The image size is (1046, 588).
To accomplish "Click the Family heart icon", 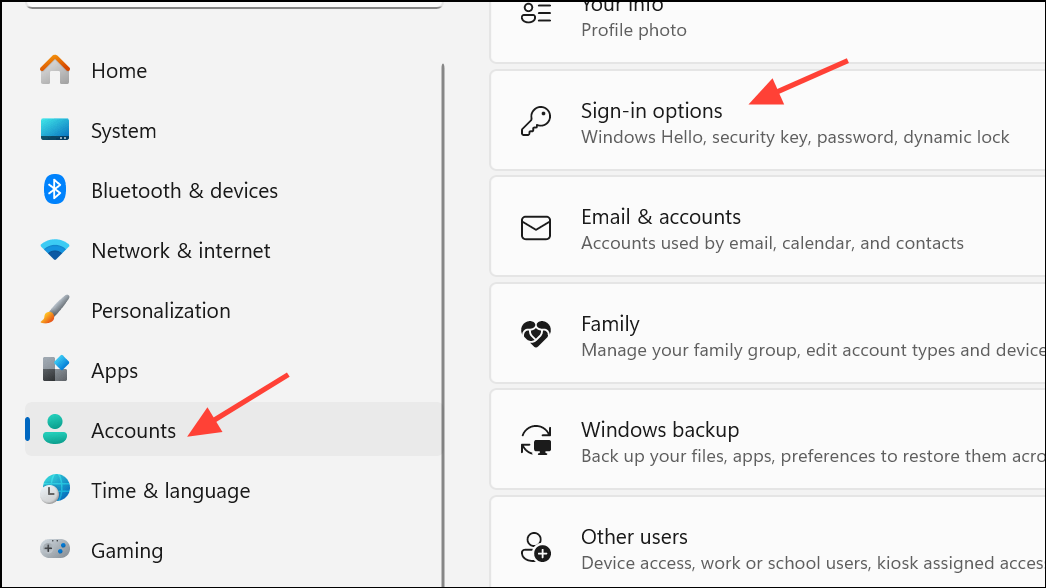I will tap(536, 334).
